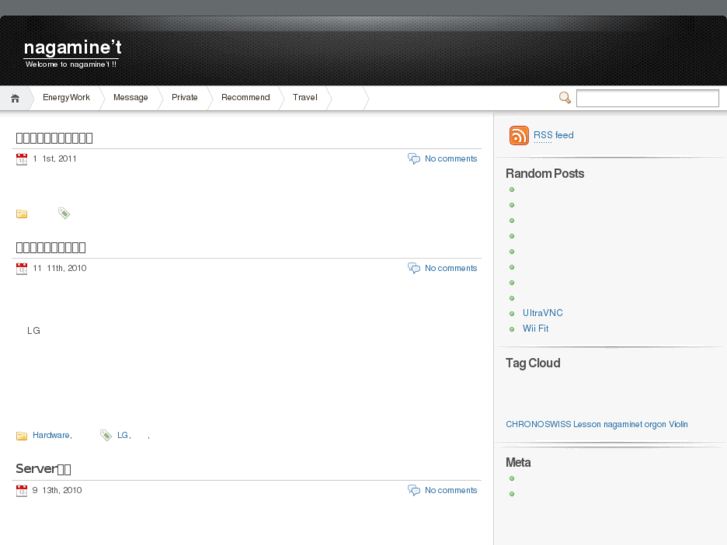
Task: Select the Lesson tag
Action: 587,424
